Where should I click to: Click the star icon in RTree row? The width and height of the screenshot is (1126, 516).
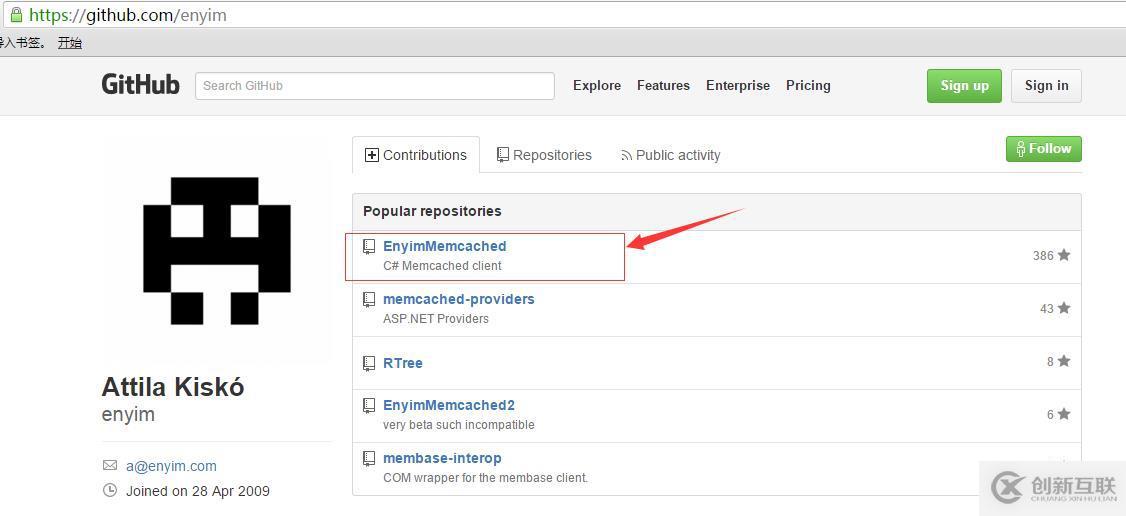tap(1064, 361)
